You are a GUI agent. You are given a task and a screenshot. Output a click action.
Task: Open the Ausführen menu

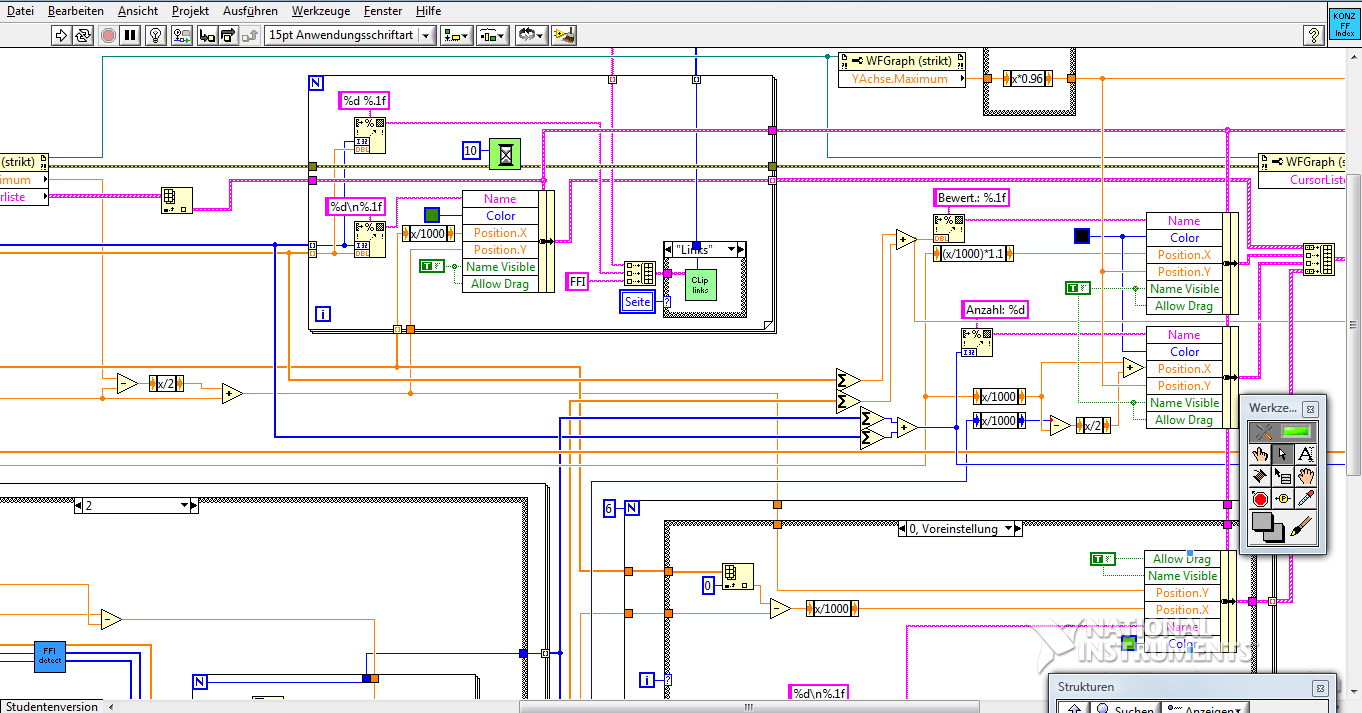point(250,11)
